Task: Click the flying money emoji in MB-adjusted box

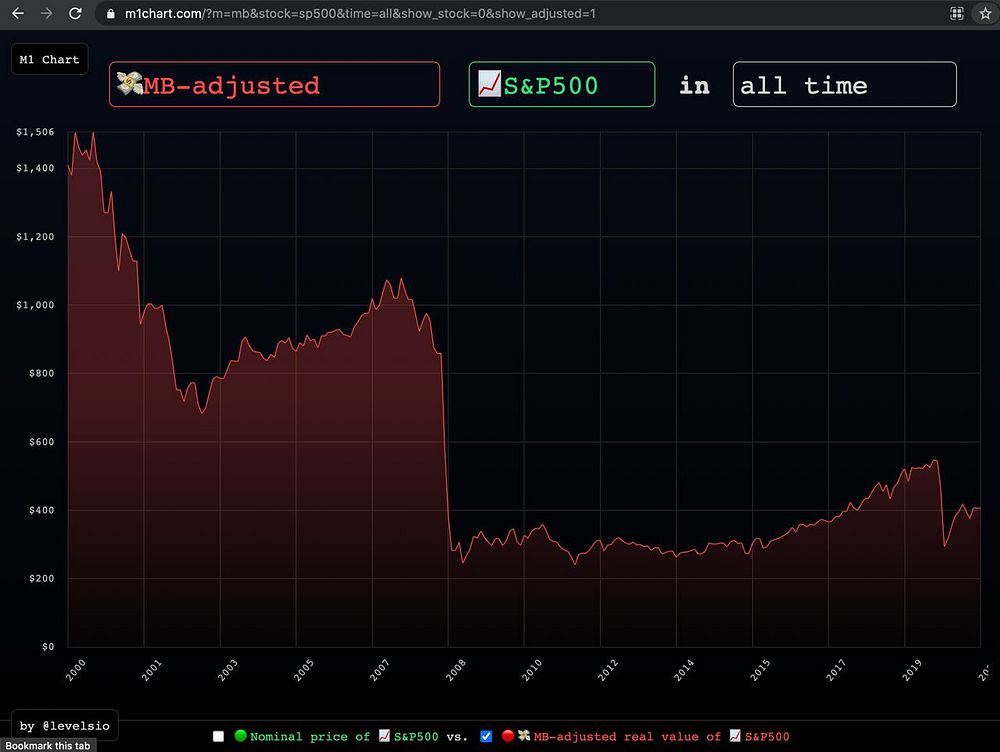Action: pyautogui.click(x=129, y=83)
